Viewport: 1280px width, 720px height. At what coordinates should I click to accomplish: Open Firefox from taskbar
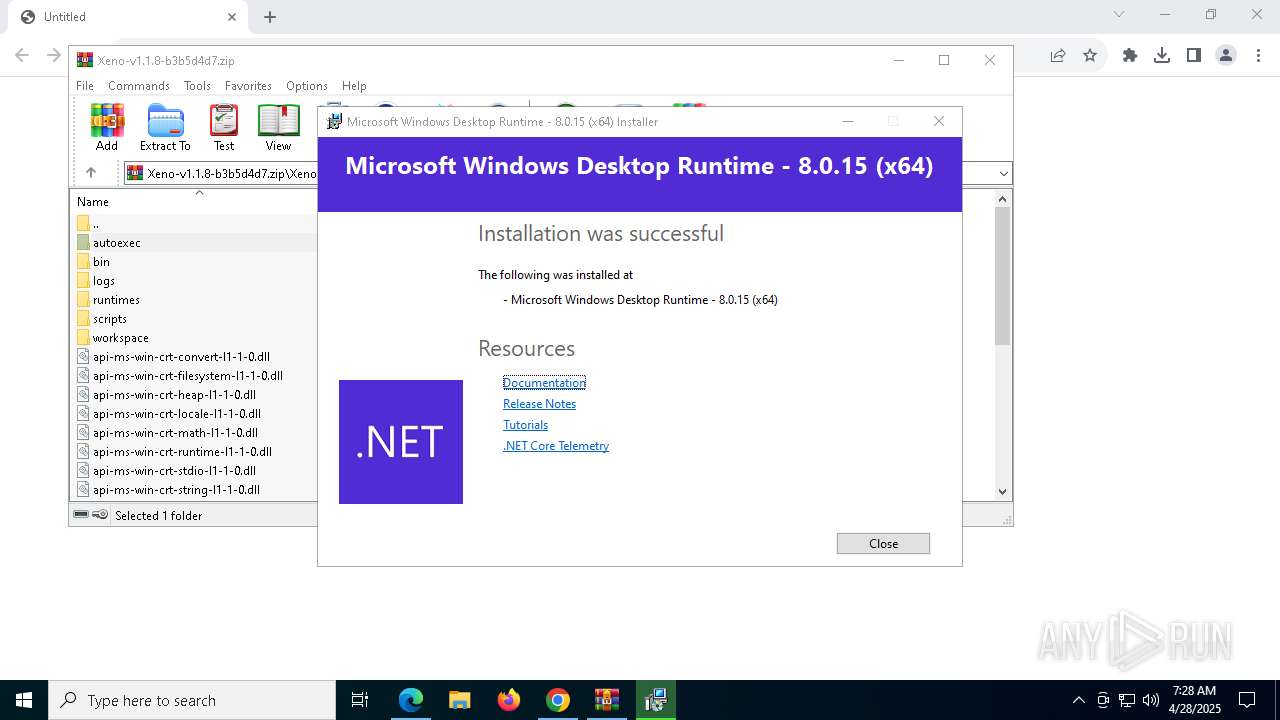508,700
